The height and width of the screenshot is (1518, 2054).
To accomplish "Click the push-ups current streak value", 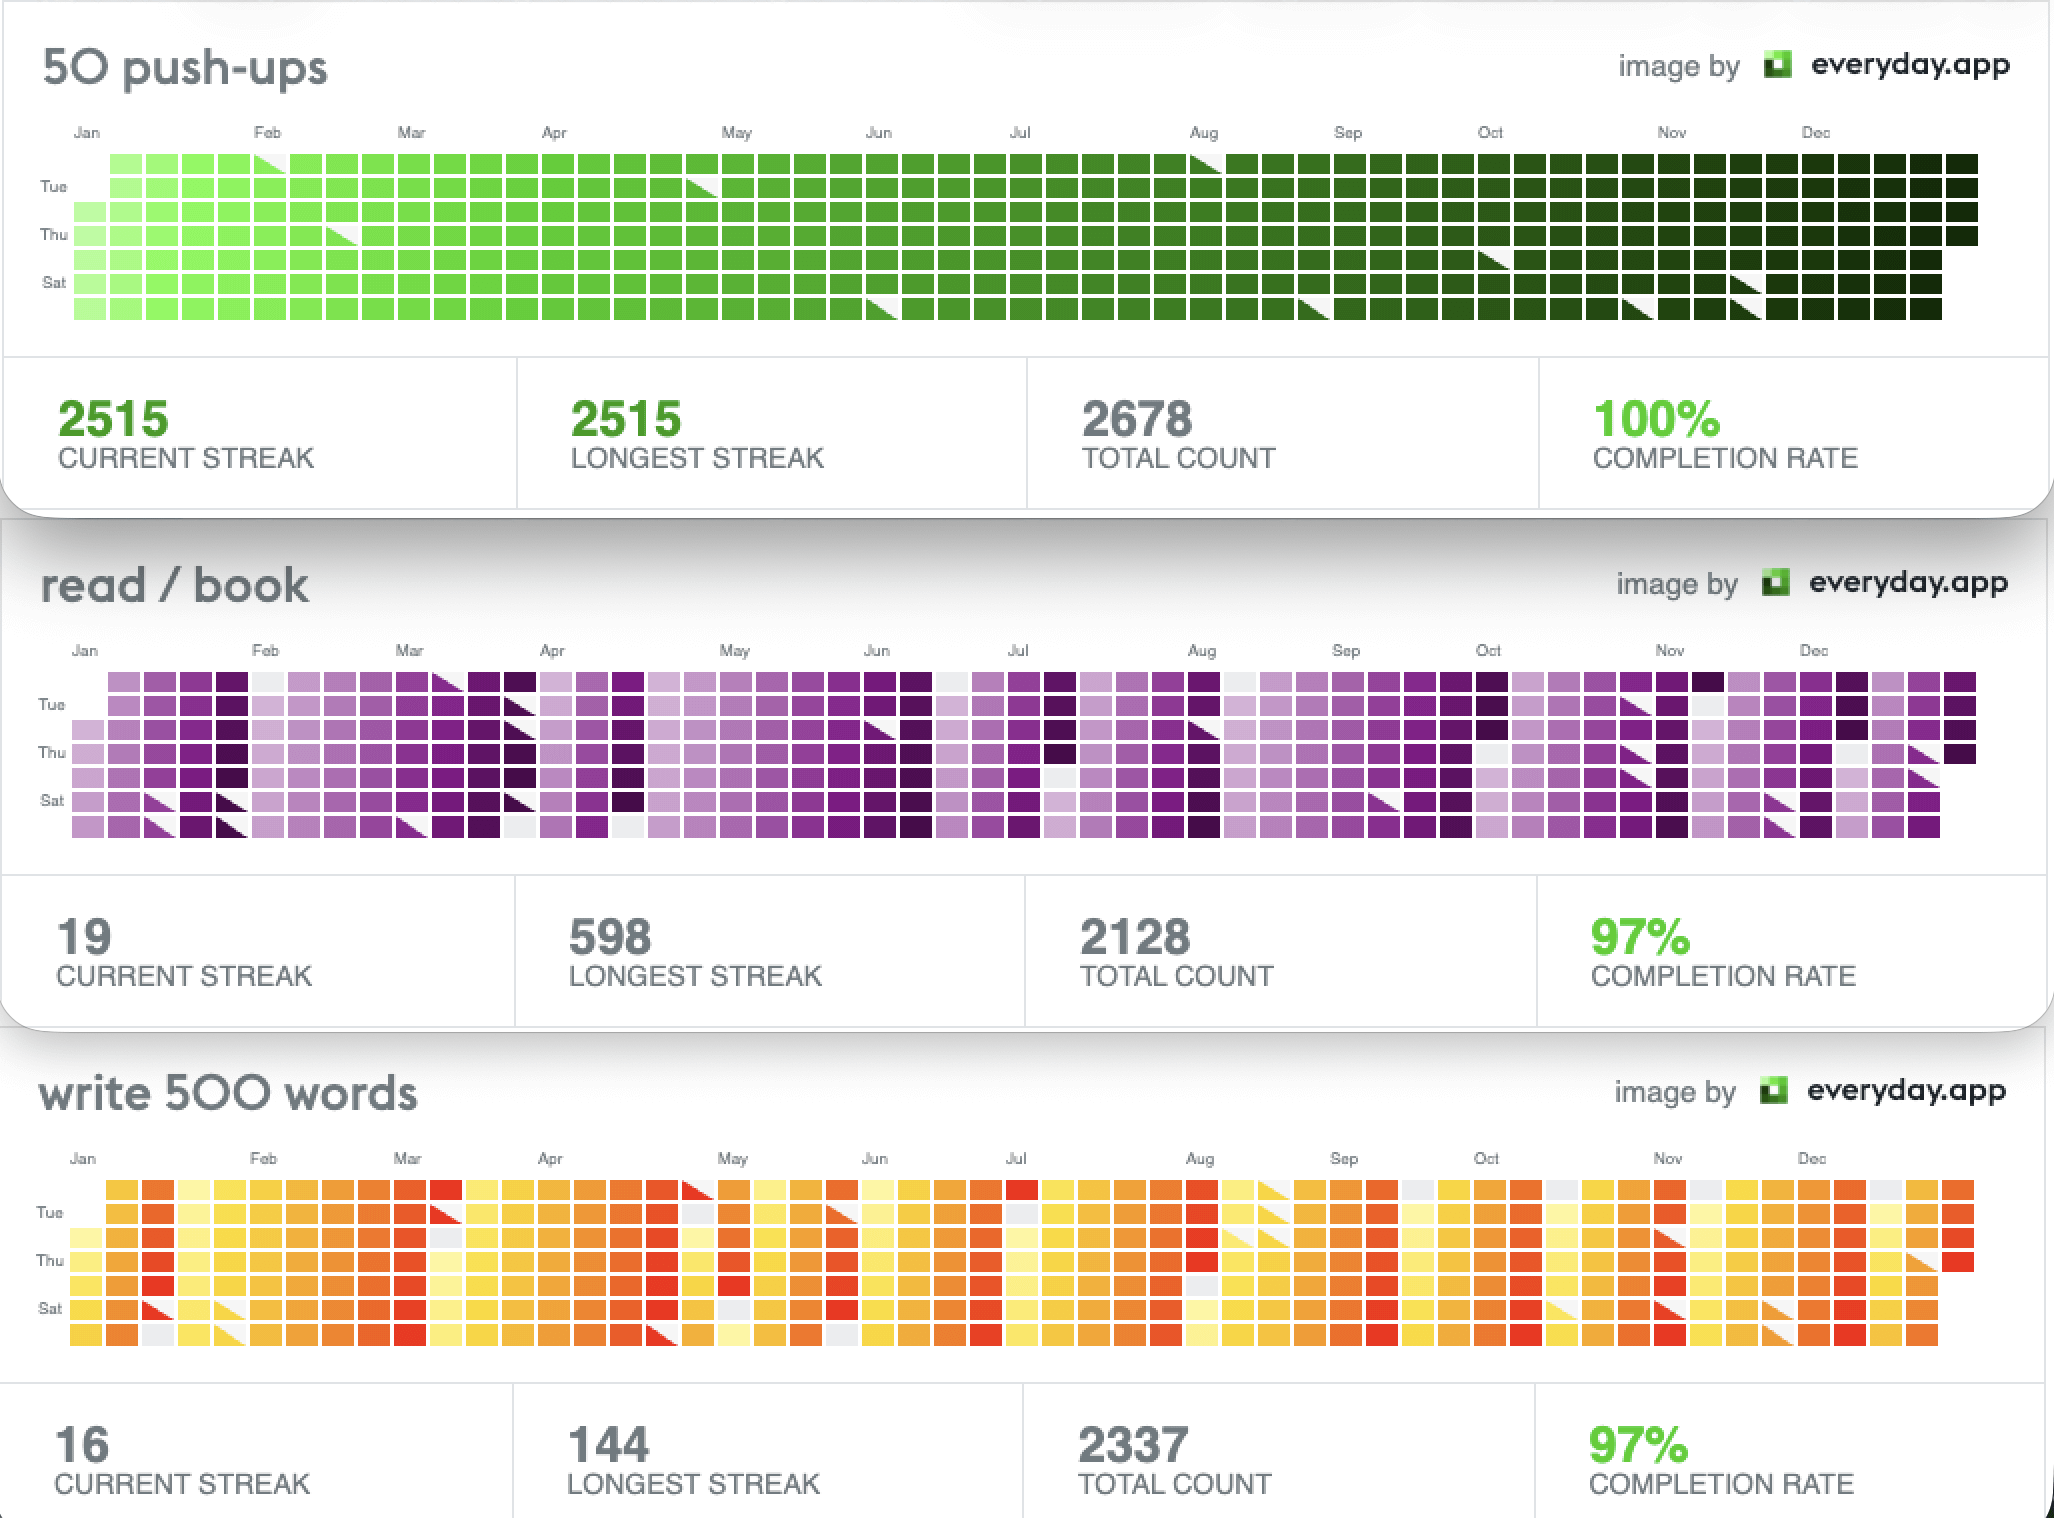I will 113,419.
